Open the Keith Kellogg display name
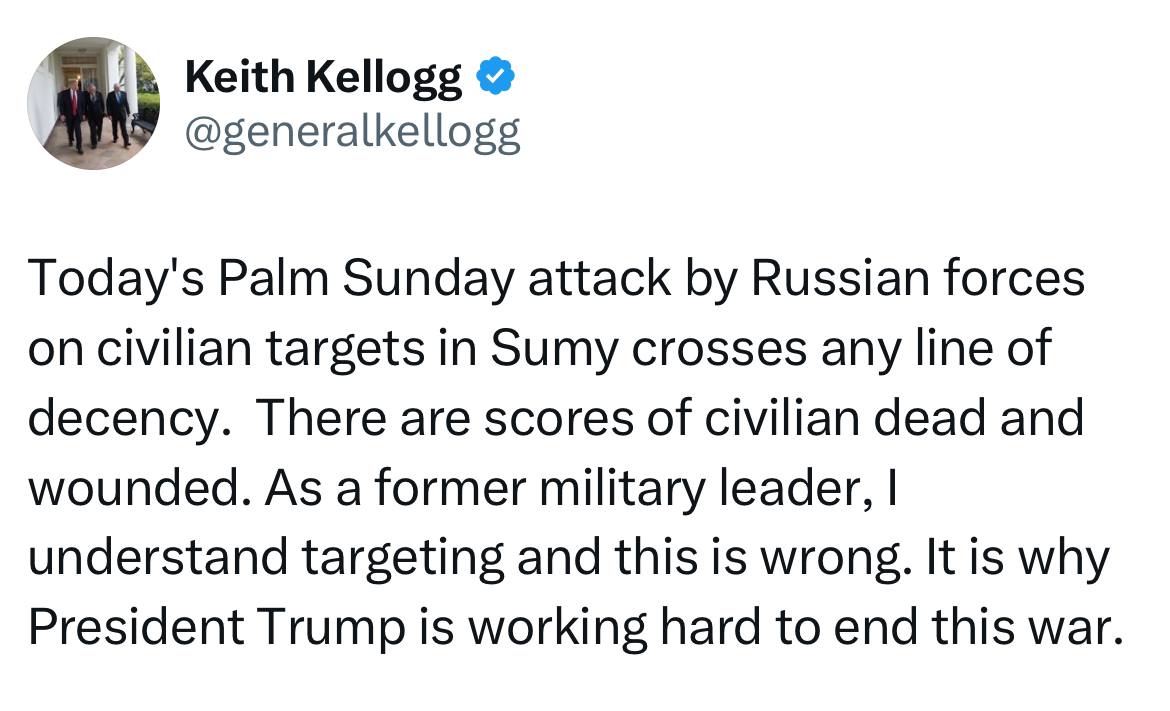Viewport: 1170px width, 711px height. (324, 79)
